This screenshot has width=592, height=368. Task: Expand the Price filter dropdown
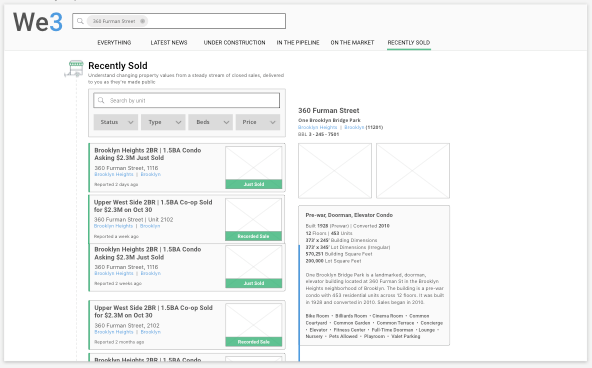click(258, 122)
